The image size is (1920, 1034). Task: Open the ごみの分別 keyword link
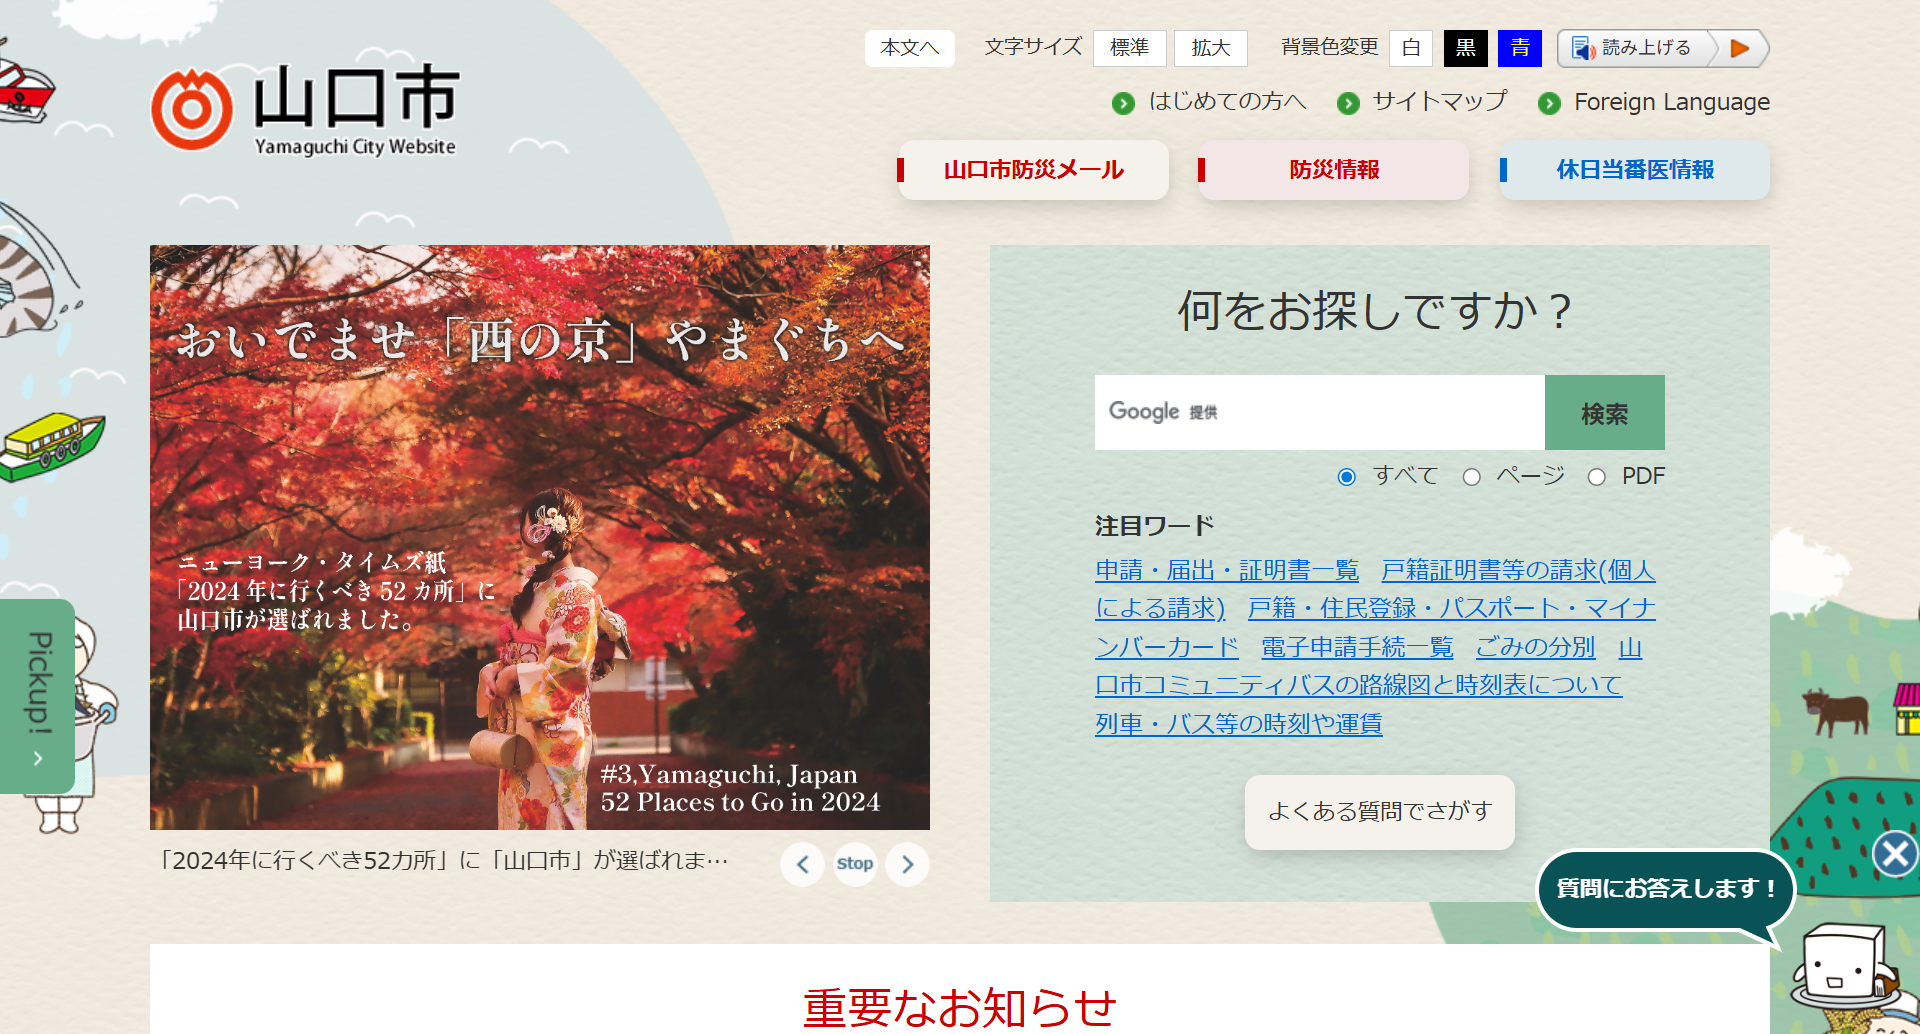pos(1535,647)
